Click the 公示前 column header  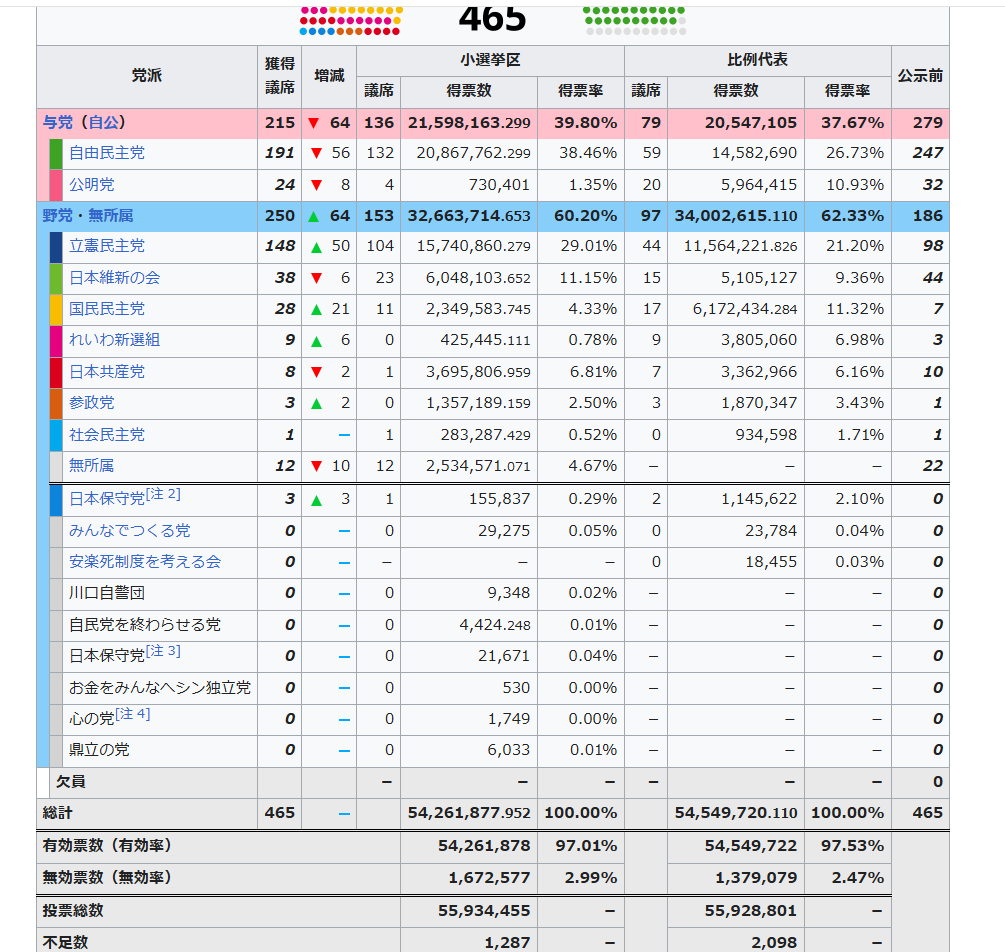click(920, 76)
